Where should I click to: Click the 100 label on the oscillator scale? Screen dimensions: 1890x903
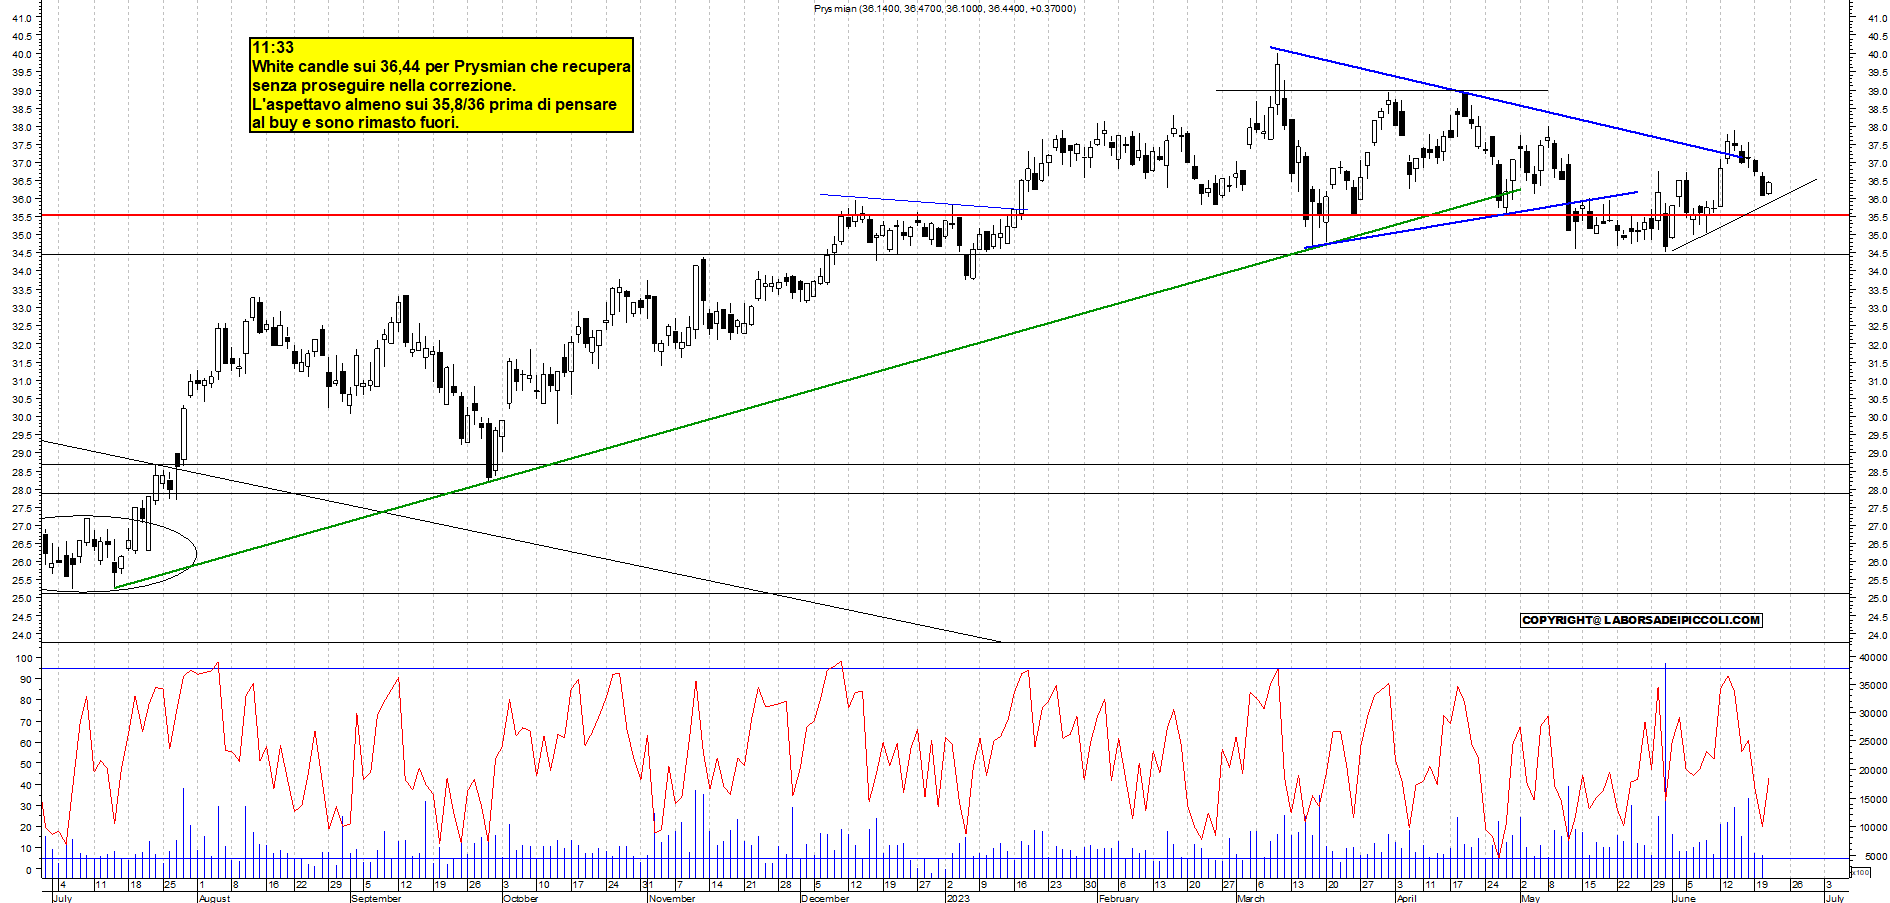24,658
